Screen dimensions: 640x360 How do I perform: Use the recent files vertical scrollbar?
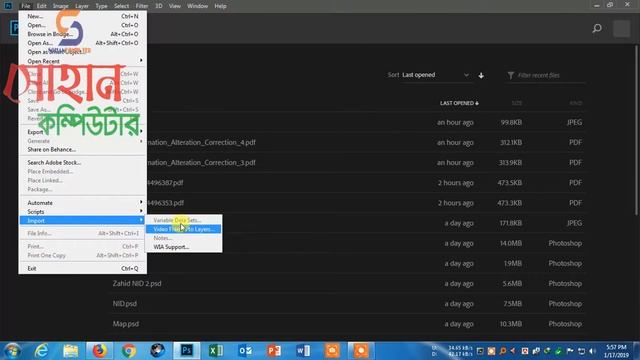tap(636, 131)
